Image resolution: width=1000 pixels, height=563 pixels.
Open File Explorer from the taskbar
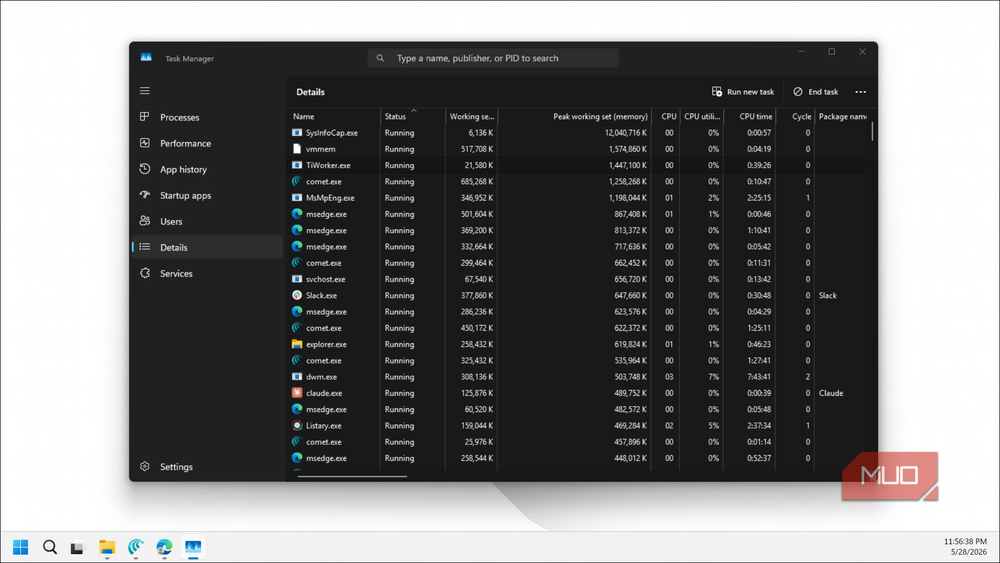pyautogui.click(x=107, y=546)
